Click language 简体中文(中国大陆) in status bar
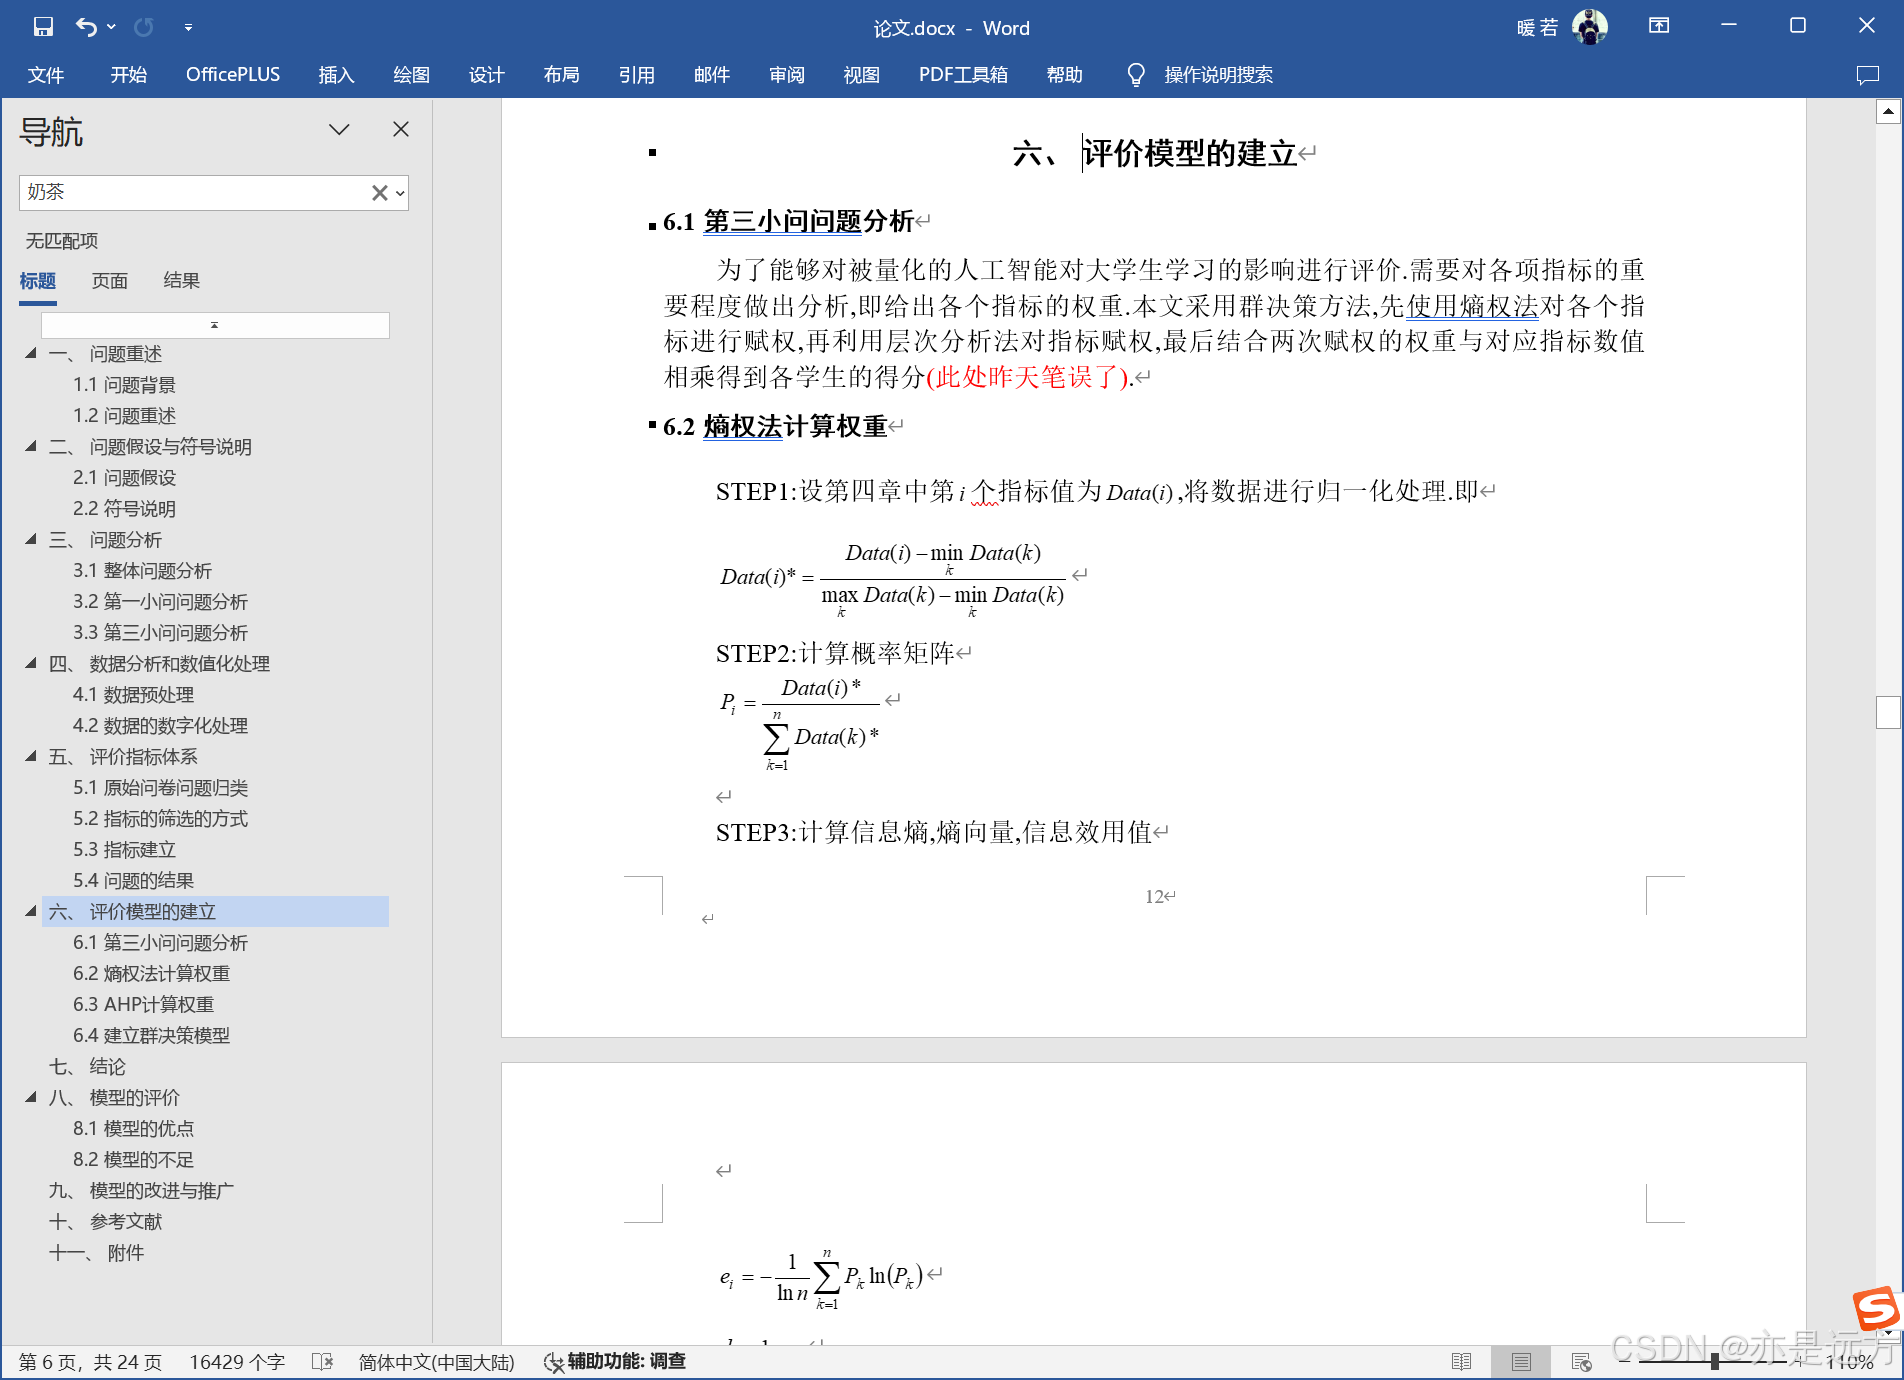This screenshot has width=1904, height=1380. 436,1362
